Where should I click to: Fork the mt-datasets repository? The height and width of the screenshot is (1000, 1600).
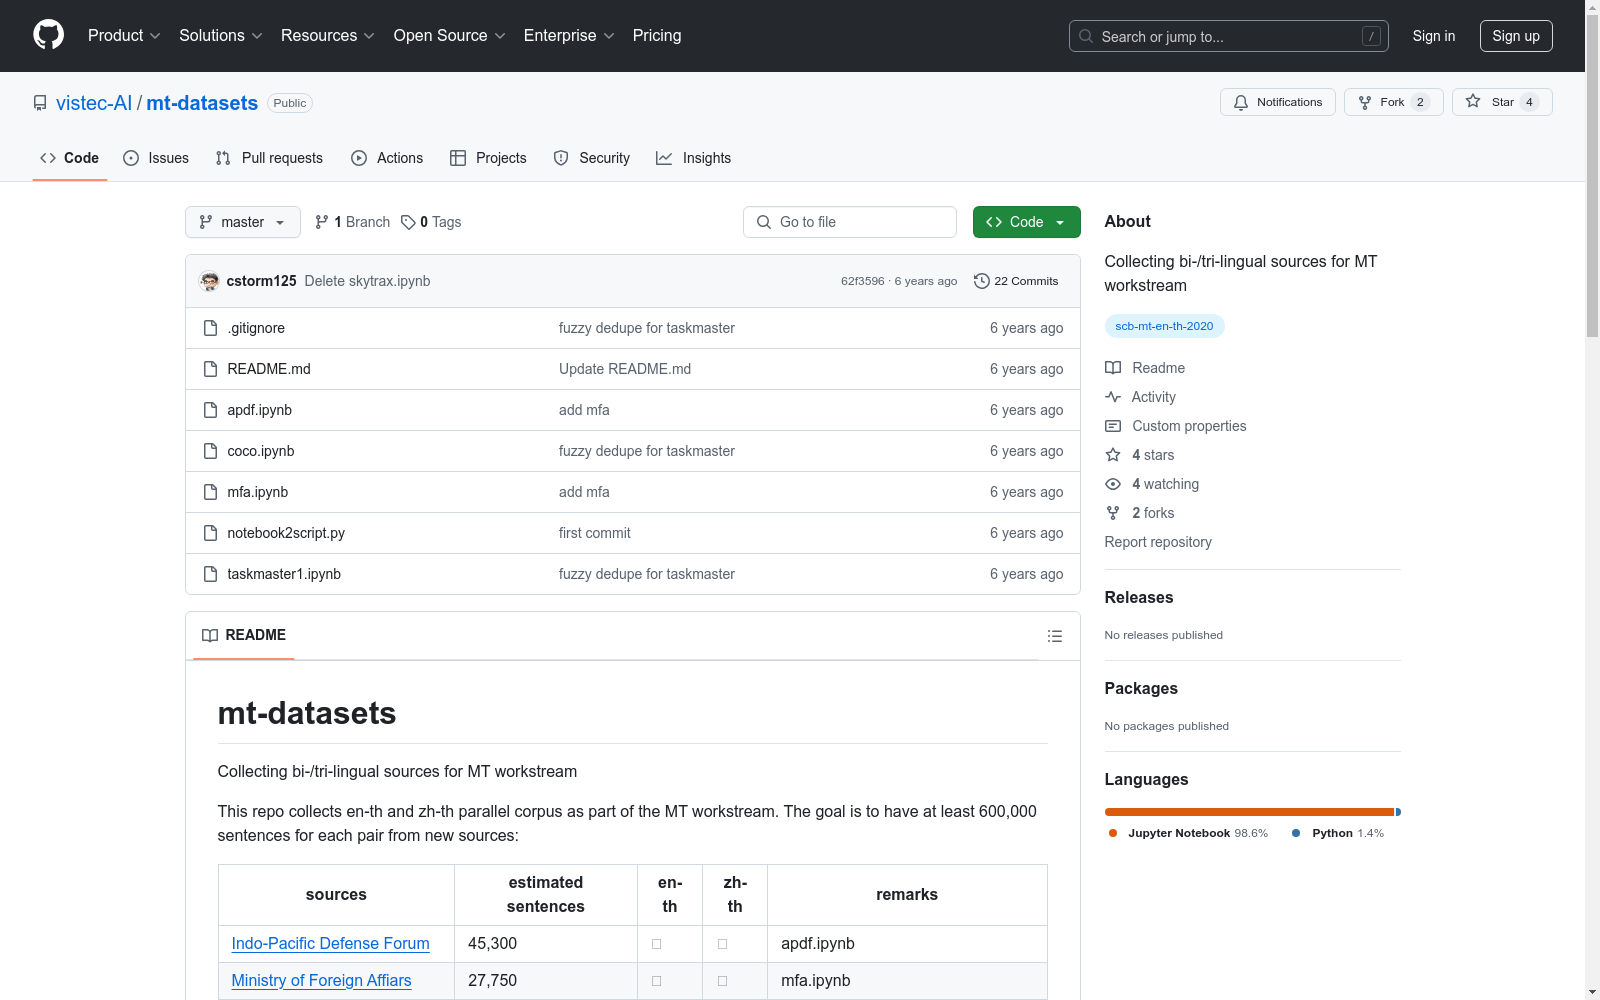[1394, 102]
